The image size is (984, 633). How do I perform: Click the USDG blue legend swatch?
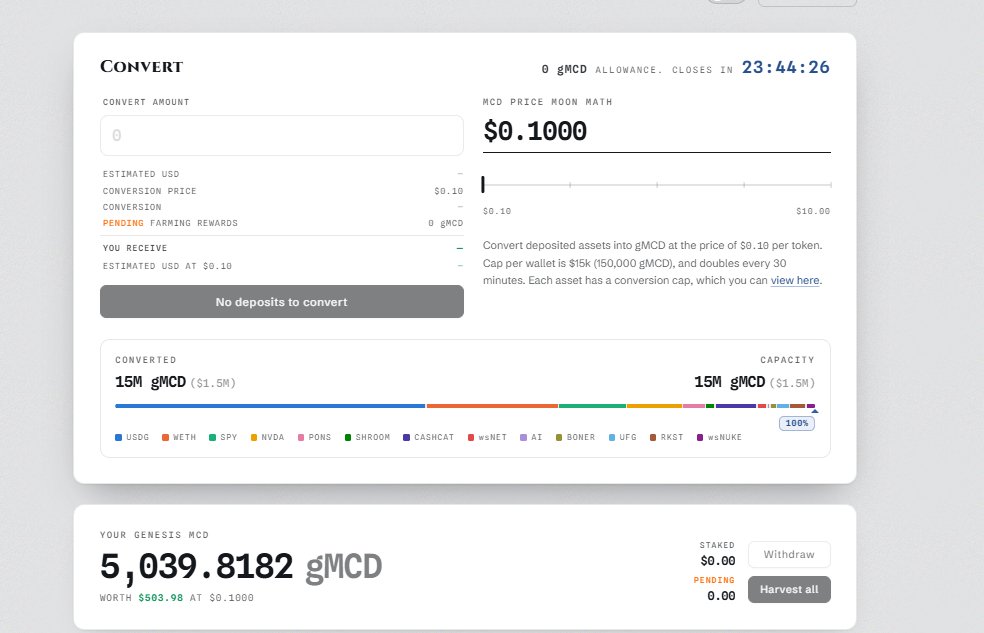coord(119,437)
